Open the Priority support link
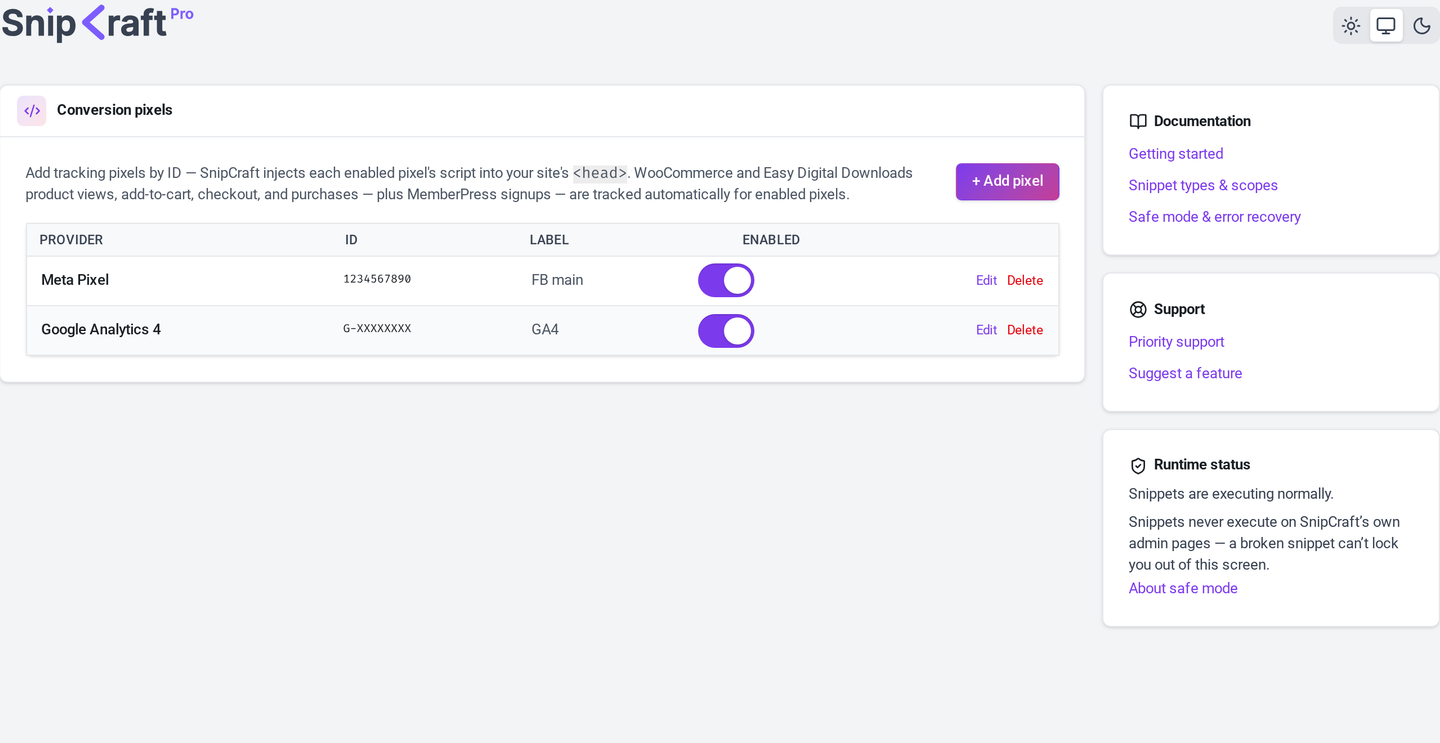 point(1176,342)
